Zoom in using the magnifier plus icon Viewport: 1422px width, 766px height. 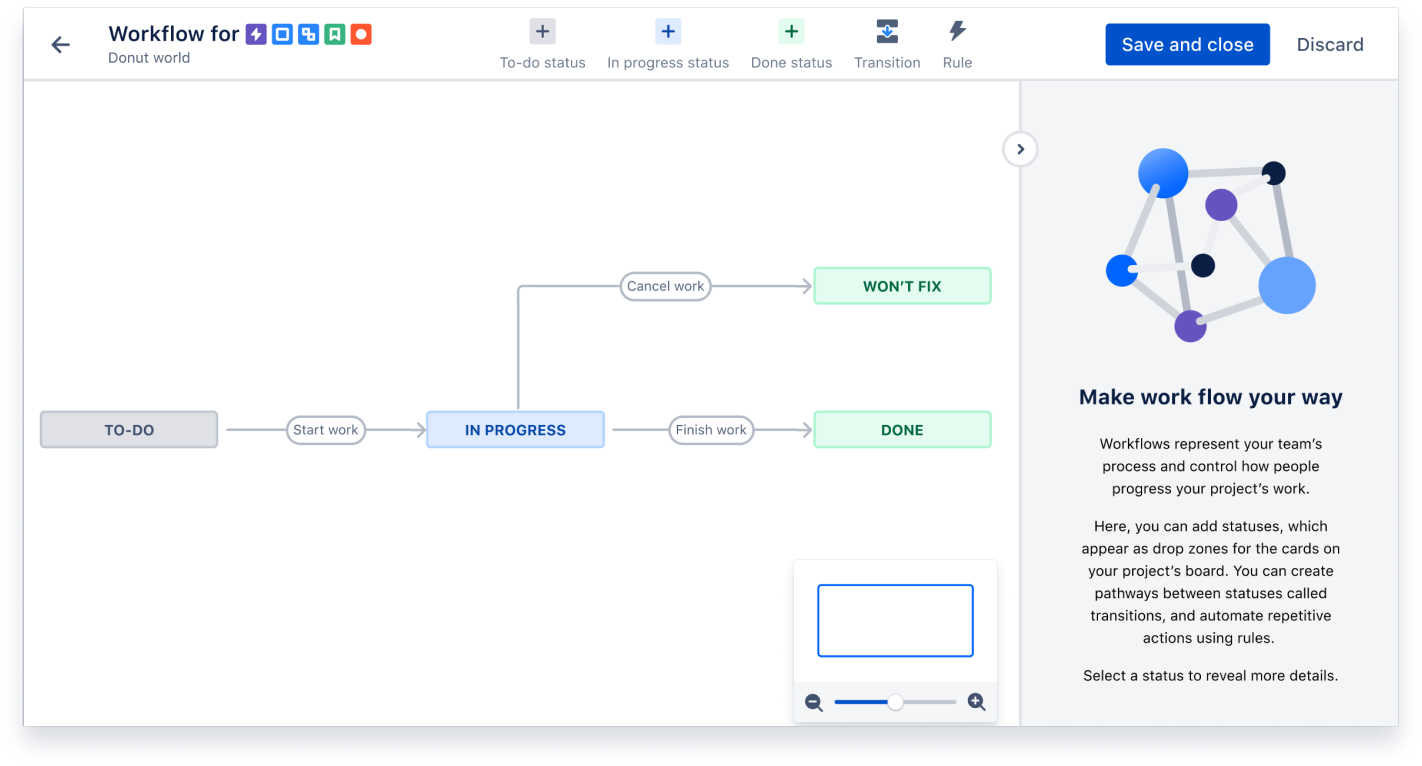point(977,702)
